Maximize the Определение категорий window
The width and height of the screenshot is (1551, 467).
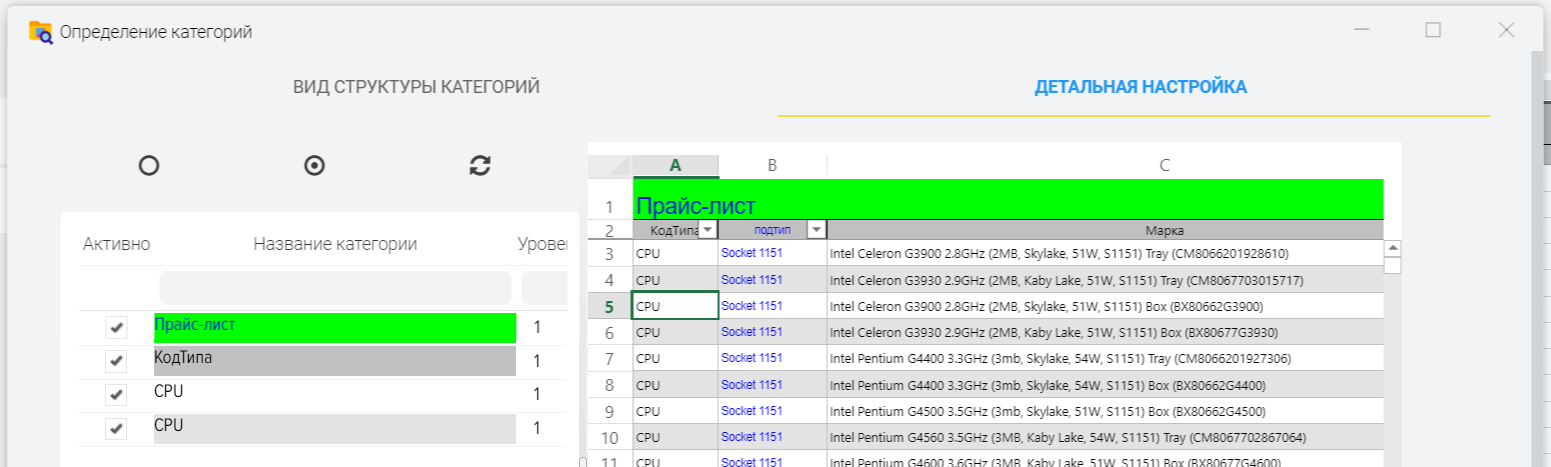pyautogui.click(x=1433, y=30)
